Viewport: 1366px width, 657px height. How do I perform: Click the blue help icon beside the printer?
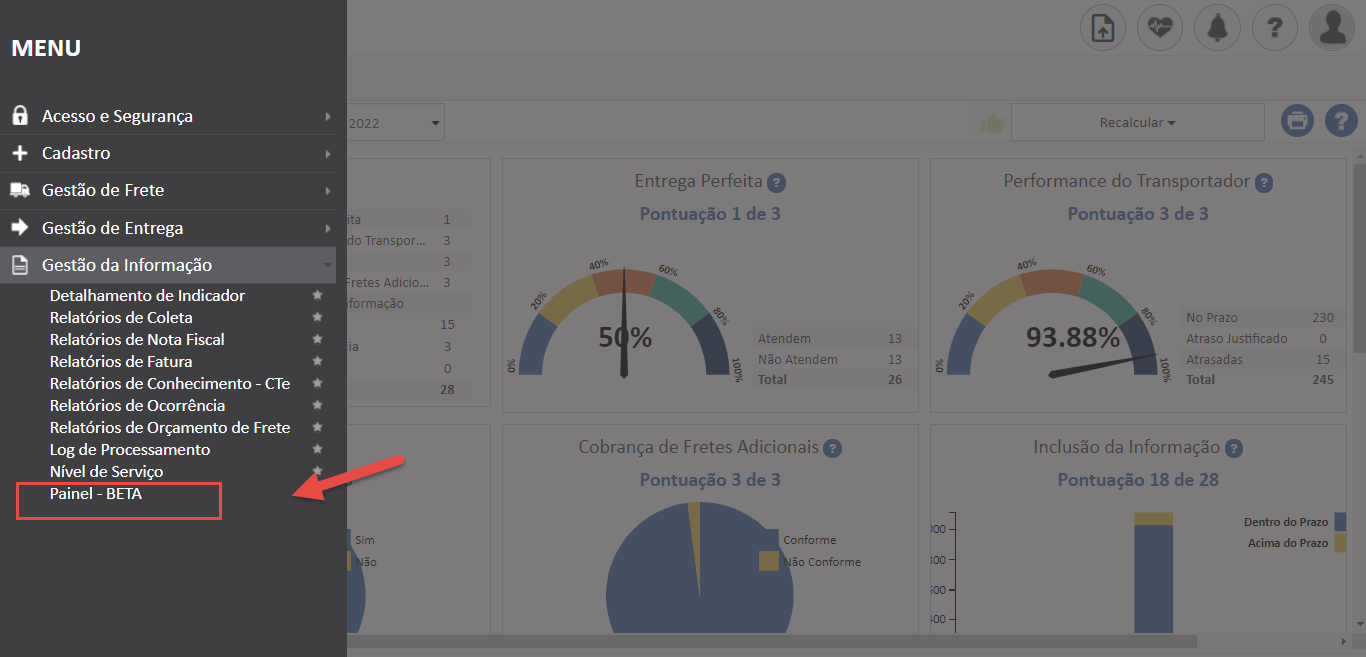1341,121
